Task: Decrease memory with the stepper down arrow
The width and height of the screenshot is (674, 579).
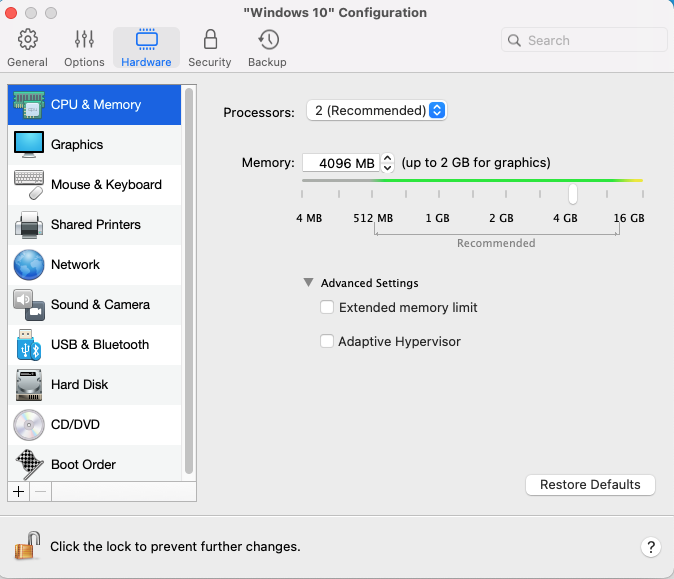Action: (x=387, y=168)
